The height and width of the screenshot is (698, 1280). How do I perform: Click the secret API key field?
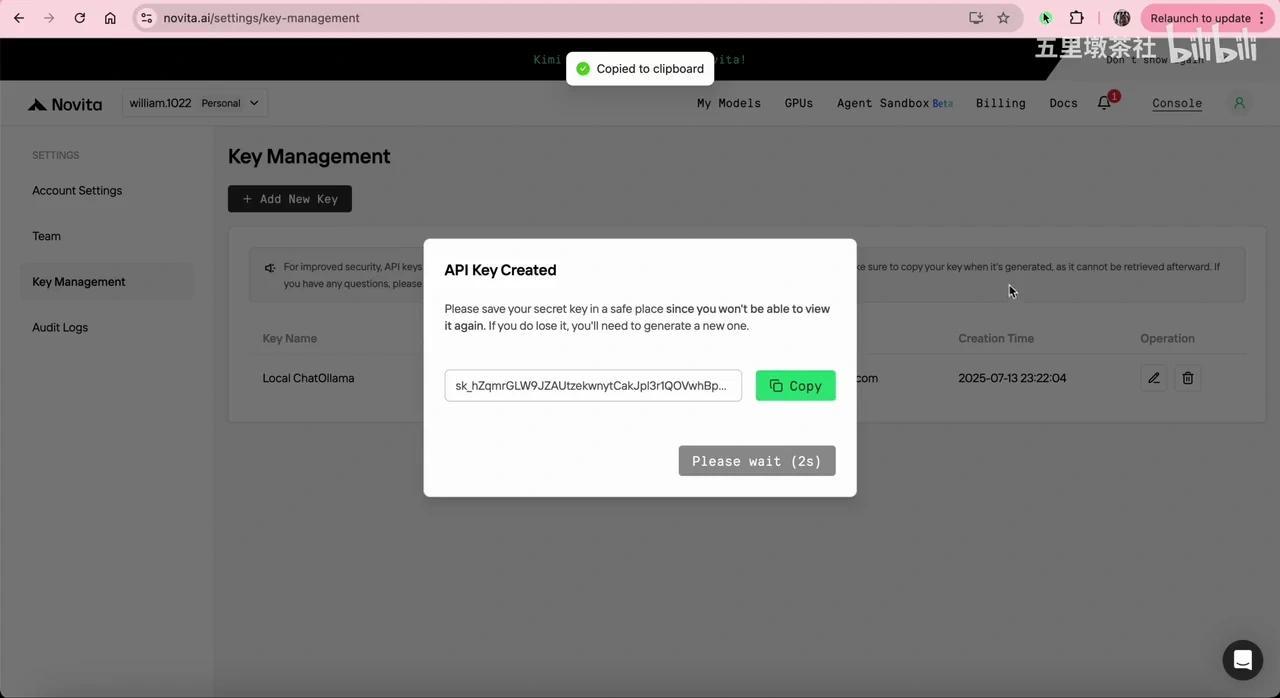click(593, 386)
